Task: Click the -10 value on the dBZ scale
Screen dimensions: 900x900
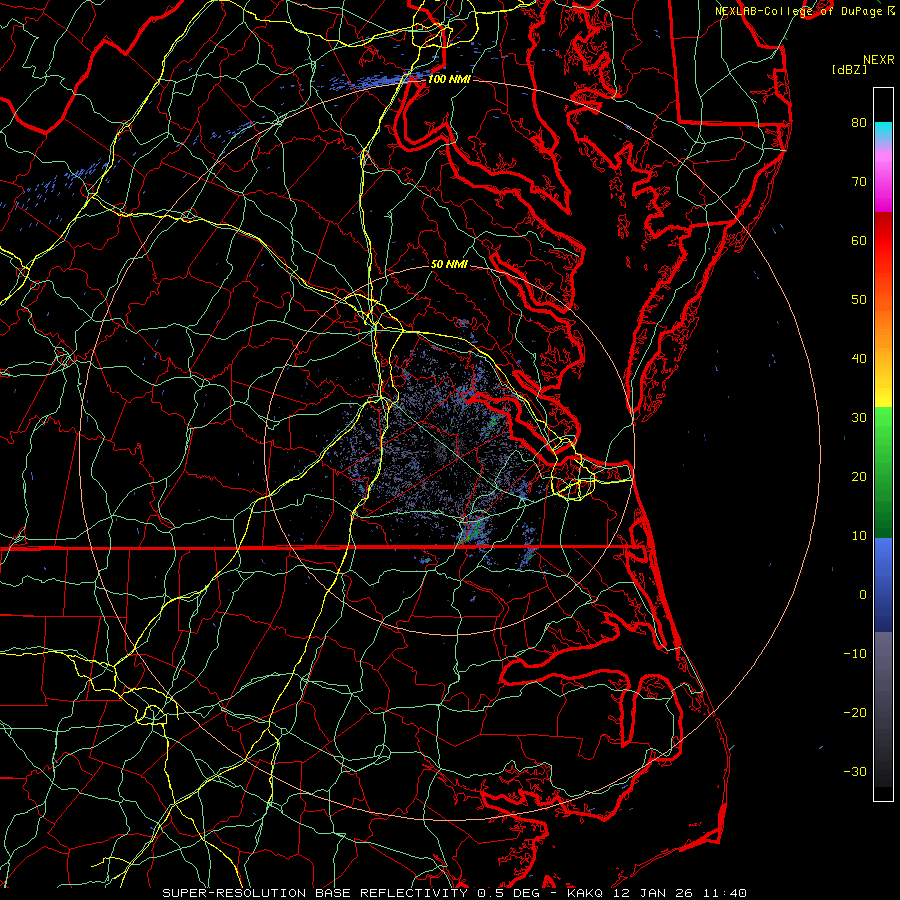Action: click(855, 654)
